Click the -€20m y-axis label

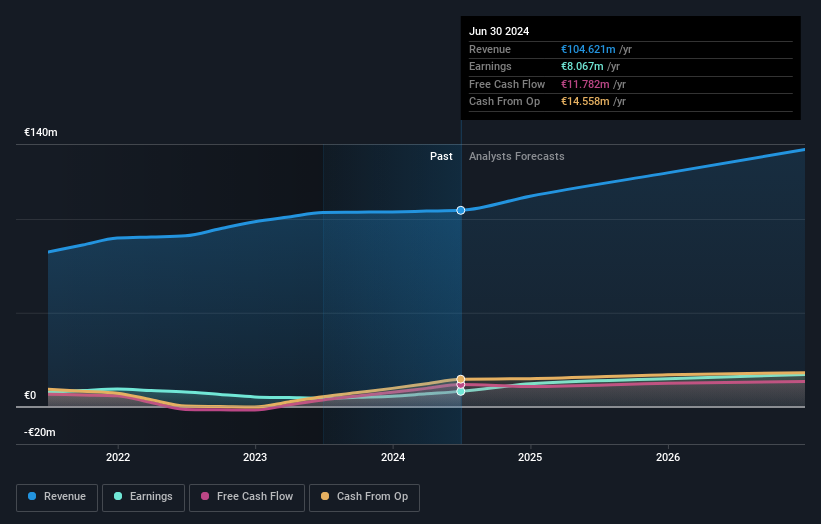point(40,432)
